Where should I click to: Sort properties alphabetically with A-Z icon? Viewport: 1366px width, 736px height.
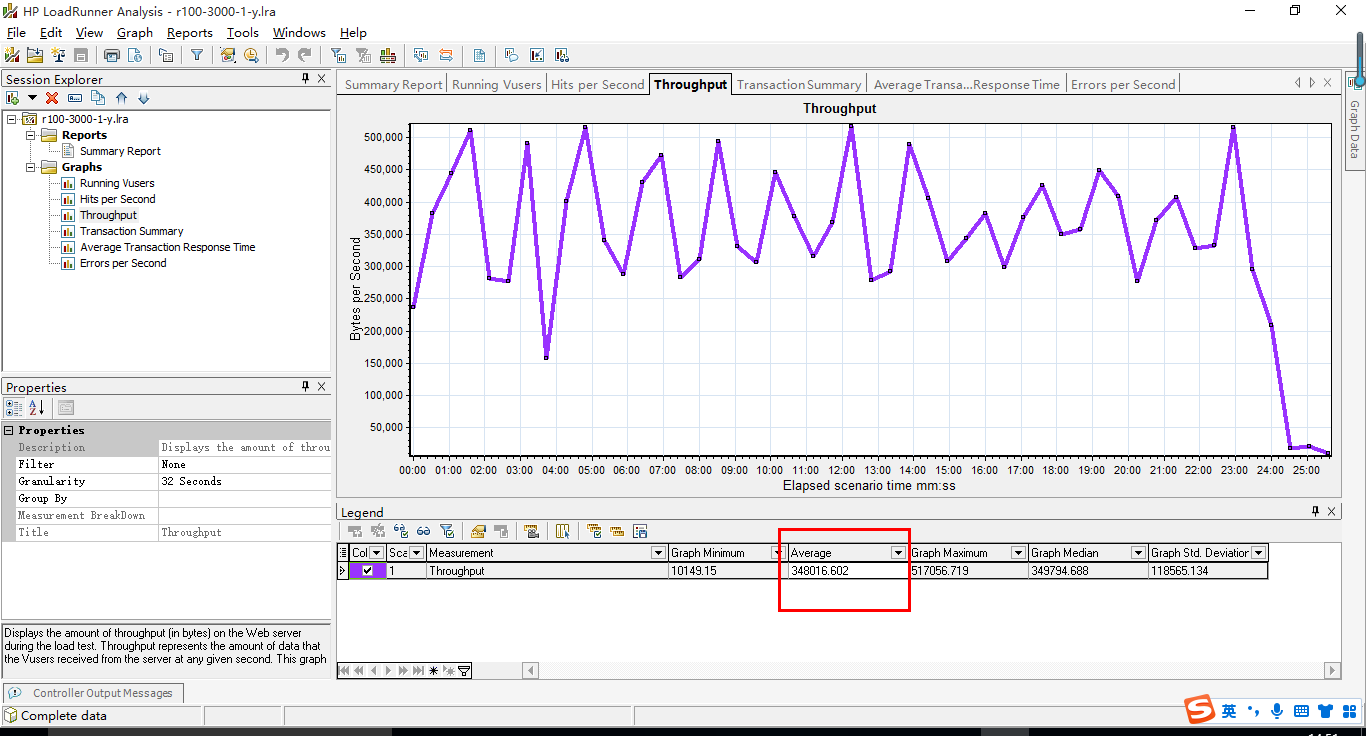coord(37,407)
